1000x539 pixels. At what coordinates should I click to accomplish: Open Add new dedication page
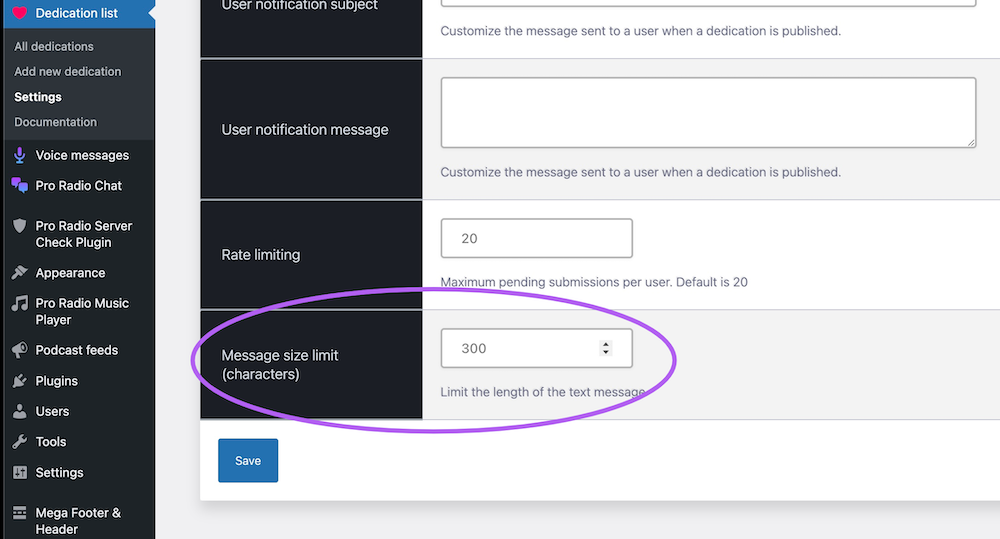point(68,71)
